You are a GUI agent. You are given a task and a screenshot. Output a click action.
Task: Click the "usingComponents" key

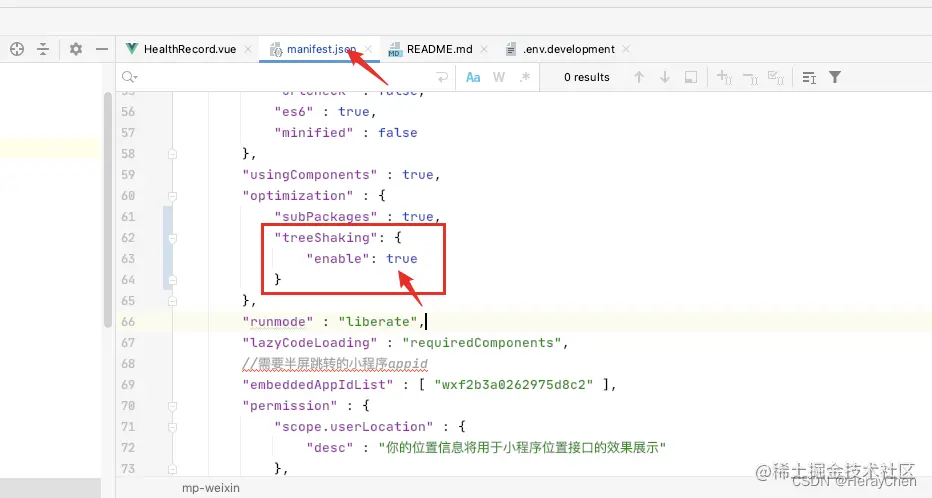coord(309,175)
